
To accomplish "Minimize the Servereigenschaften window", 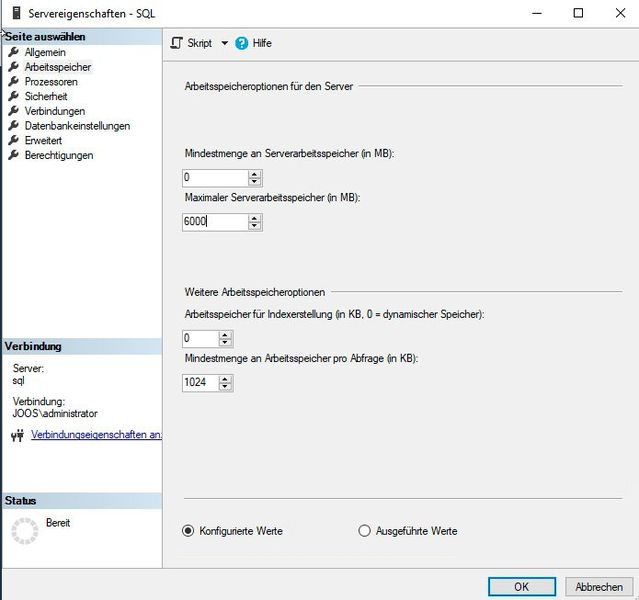I will 537,13.
